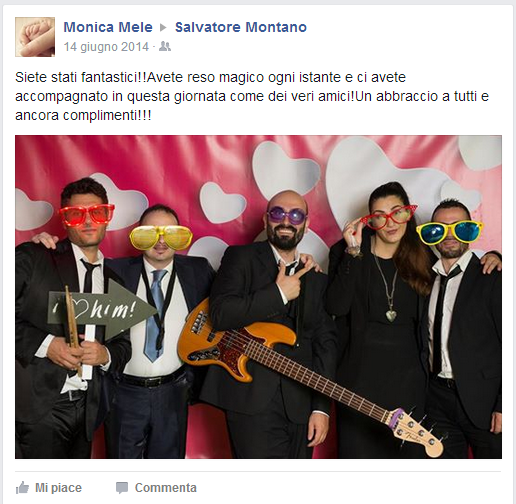Visit Salvatore Montano's profile link
Screen dimensions: 516x504
point(241,27)
